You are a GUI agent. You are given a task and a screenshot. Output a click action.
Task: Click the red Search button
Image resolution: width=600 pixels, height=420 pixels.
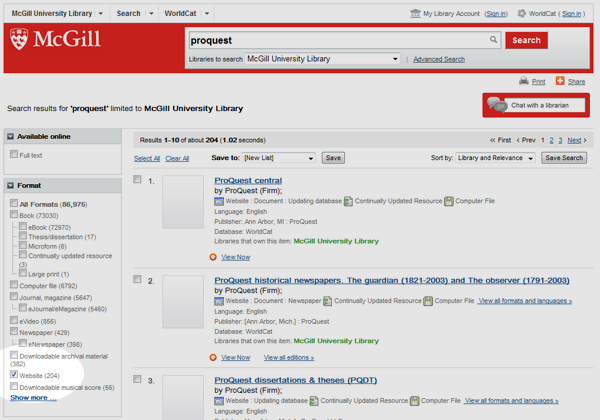point(526,40)
